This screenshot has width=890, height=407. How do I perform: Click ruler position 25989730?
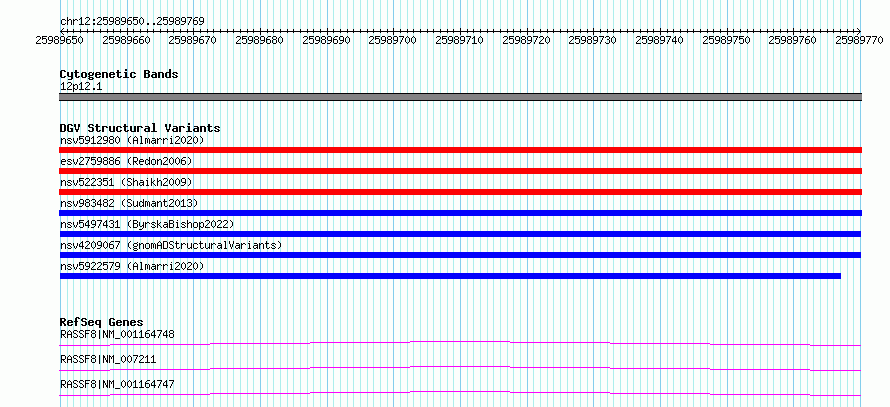593,40
